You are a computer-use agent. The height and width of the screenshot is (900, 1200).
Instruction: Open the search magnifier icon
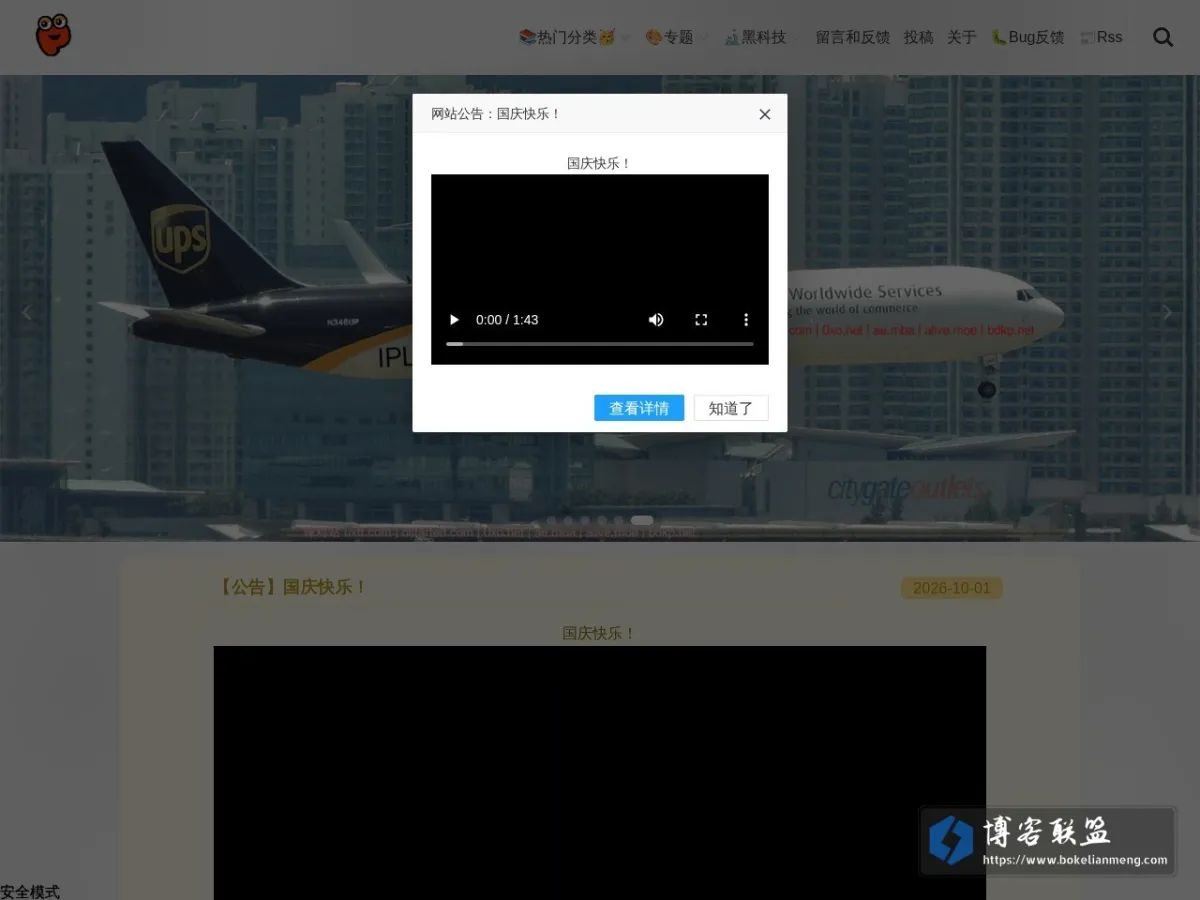tap(1163, 37)
